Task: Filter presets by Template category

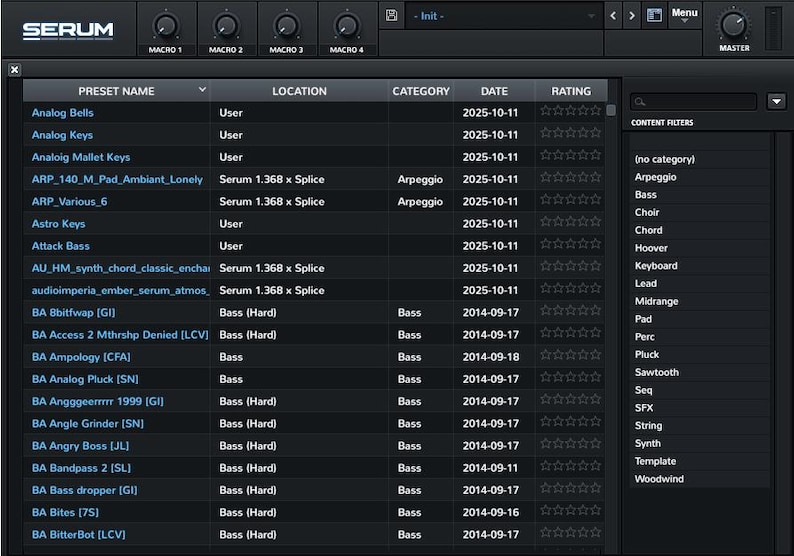Action: (655, 461)
